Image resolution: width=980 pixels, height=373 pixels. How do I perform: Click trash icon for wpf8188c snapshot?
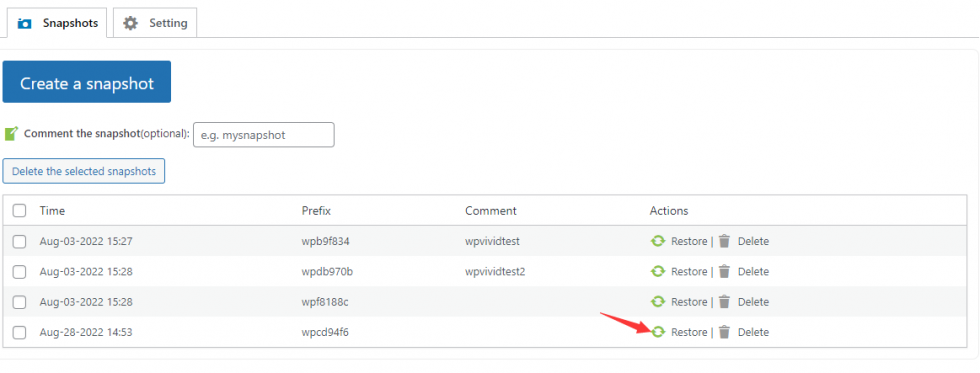(724, 302)
